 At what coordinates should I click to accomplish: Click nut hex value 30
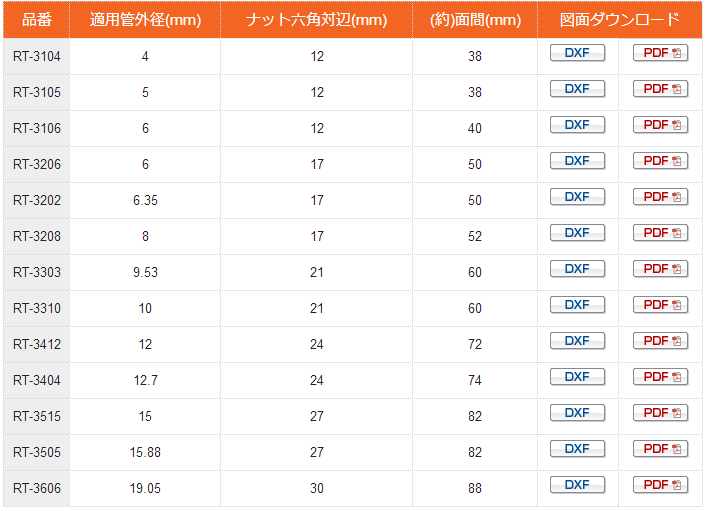point(317,488)
